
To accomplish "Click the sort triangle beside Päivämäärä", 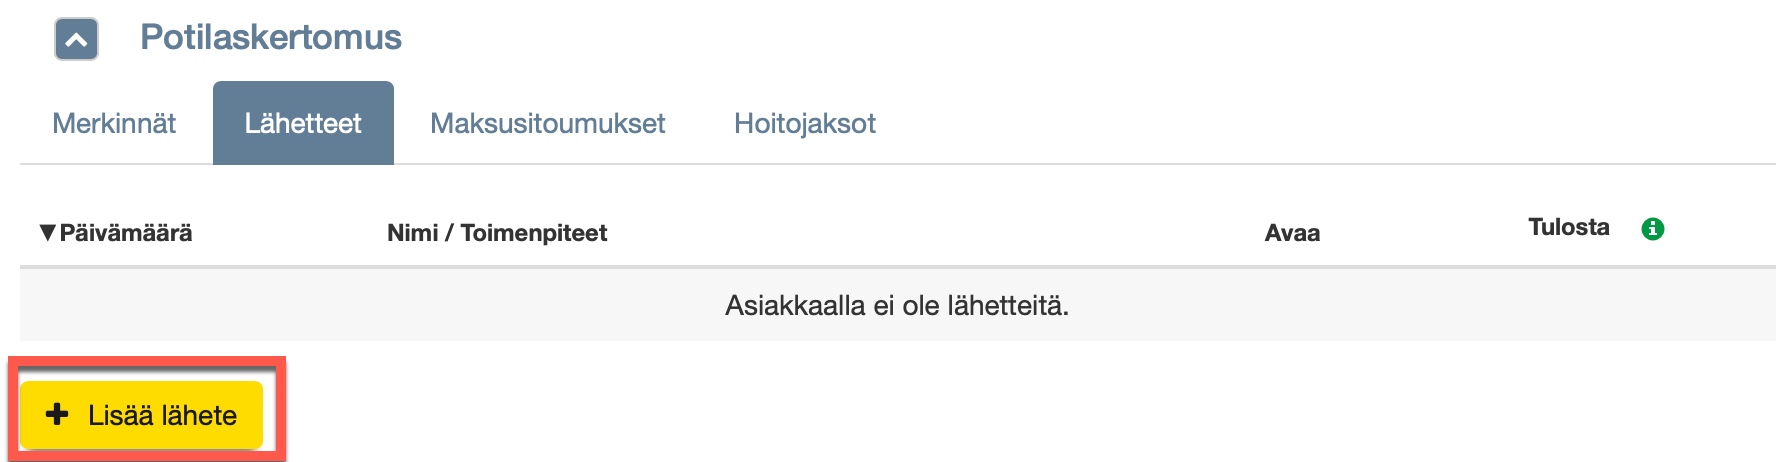I will [x=47, y=233].
